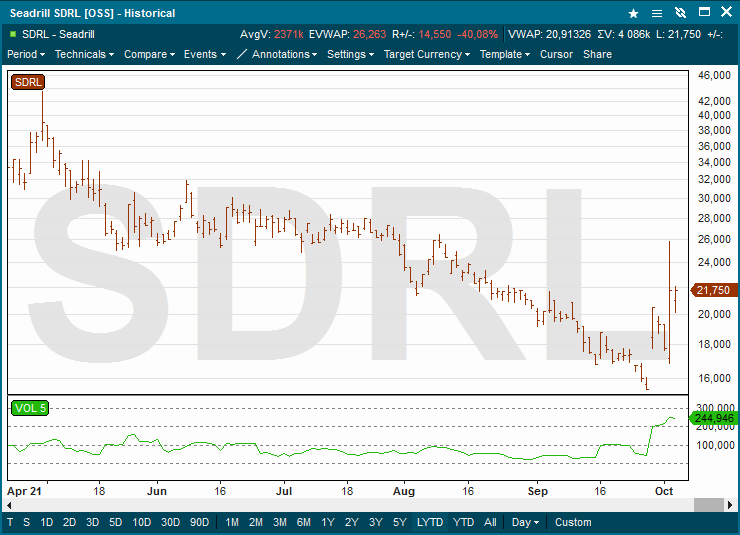The image size is (740, 535).
Task: Switch range to 3M
Action: (280, 522)
